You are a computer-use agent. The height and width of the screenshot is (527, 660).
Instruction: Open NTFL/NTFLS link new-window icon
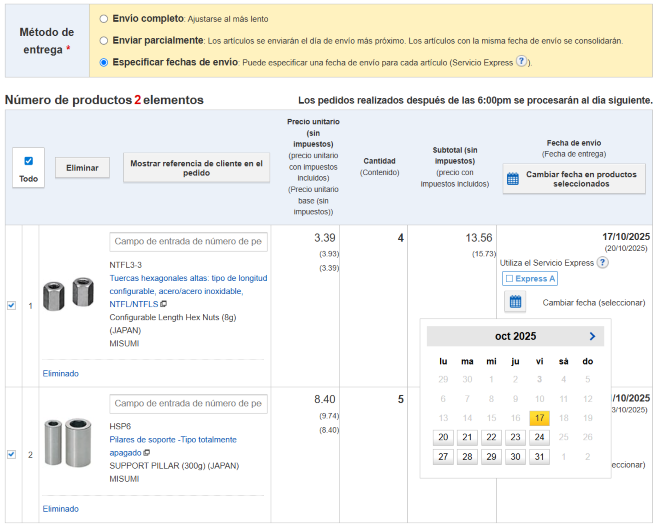tap(164, 303)
